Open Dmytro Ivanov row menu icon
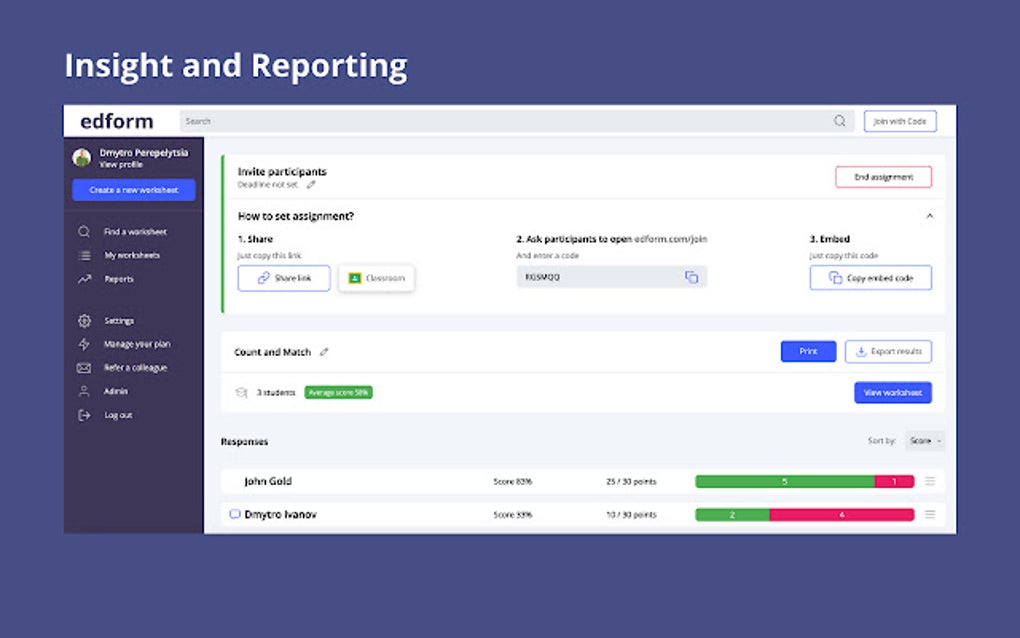The height and width of the screenshot is (638, 1020). coord(930,514)
